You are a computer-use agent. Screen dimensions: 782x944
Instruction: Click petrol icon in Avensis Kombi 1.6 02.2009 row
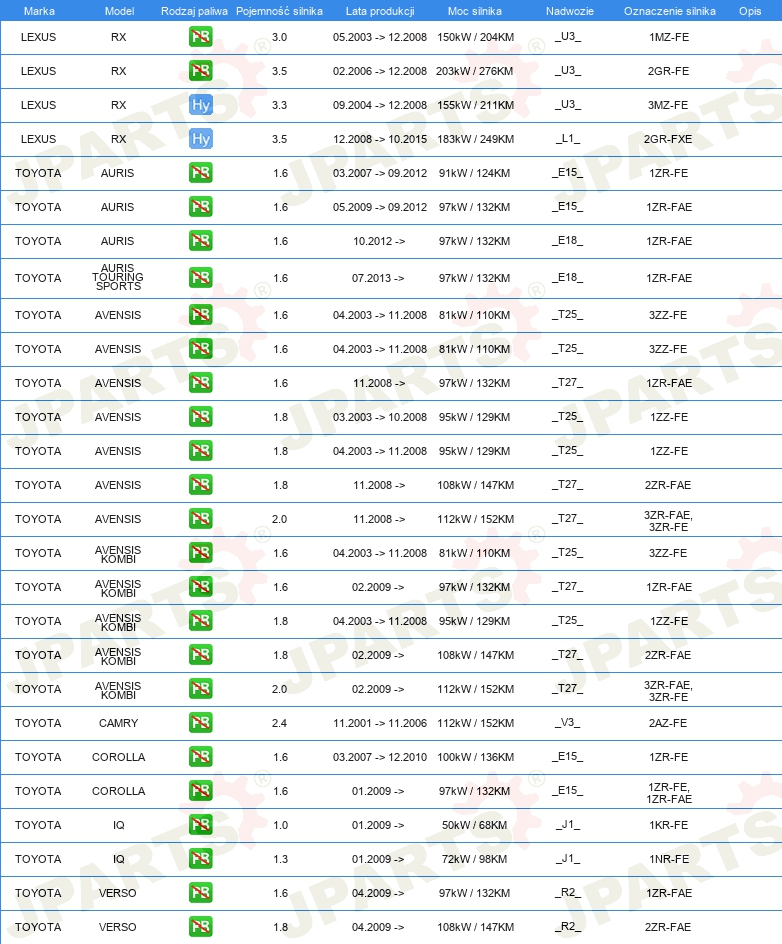(200, 587)
